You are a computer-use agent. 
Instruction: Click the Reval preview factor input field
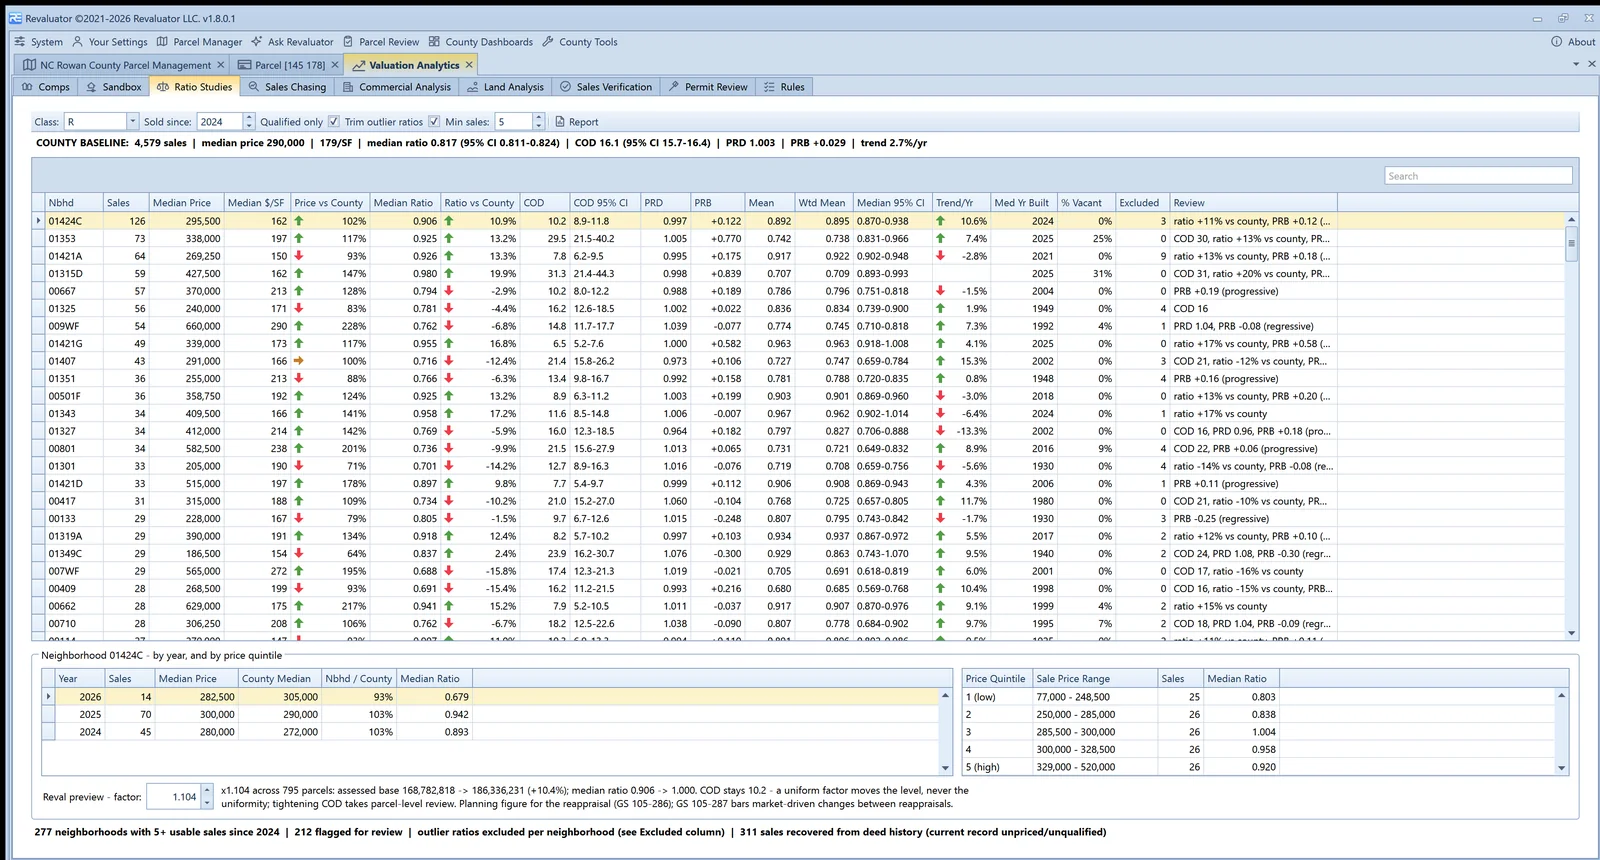174,797
